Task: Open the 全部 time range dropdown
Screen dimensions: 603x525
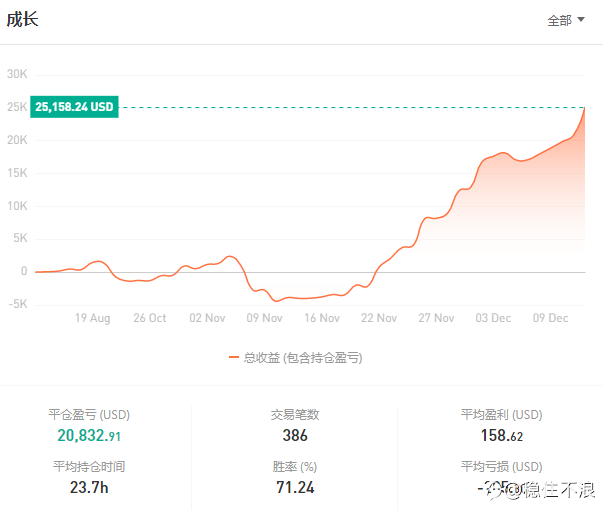Action: point(566,20)
